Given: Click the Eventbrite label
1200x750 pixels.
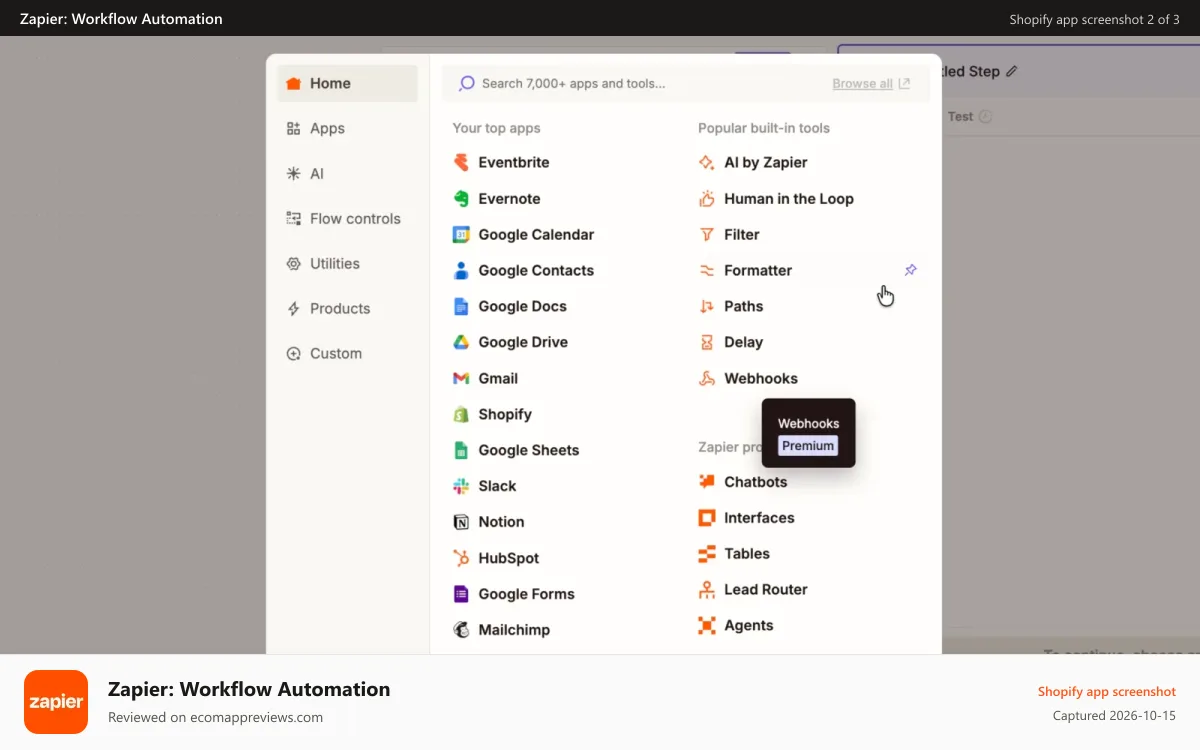Looking at the screenshot, I should 514,162.
